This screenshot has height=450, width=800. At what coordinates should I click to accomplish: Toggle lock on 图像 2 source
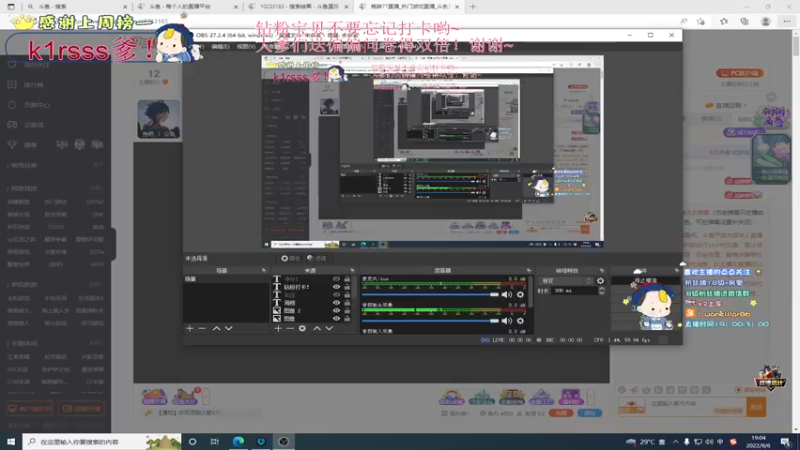(x=347, y=311)
